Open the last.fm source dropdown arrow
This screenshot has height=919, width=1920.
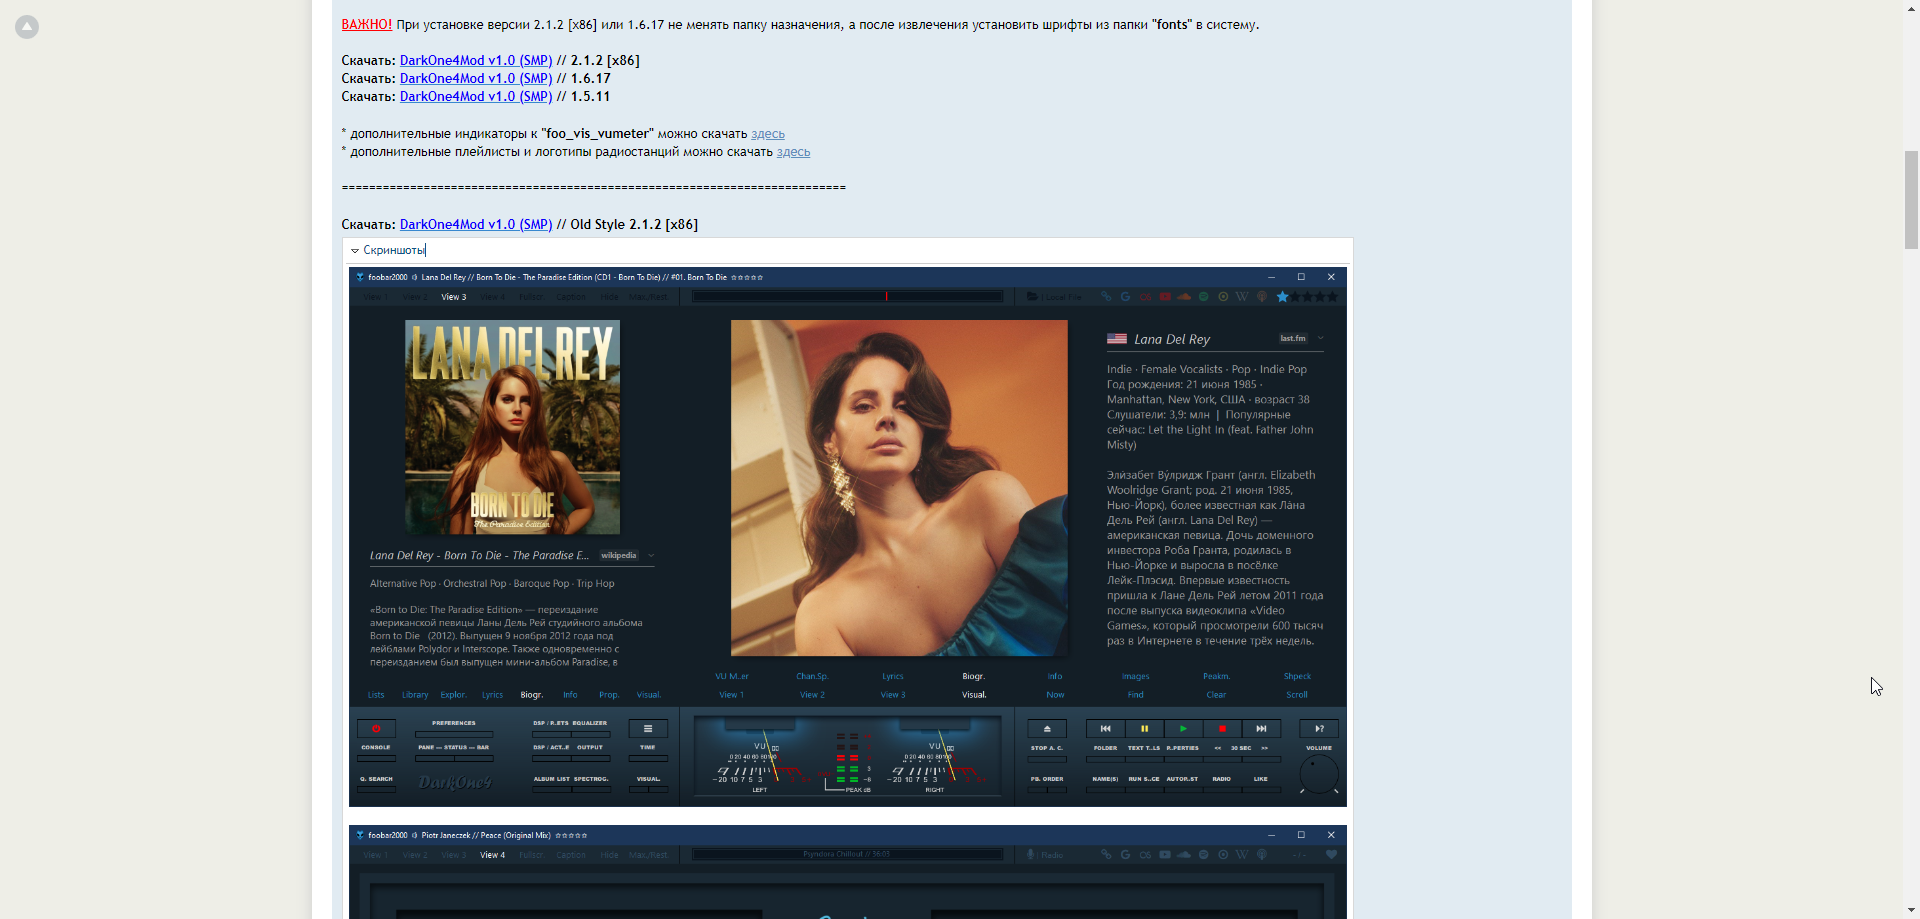[1321, 339]
